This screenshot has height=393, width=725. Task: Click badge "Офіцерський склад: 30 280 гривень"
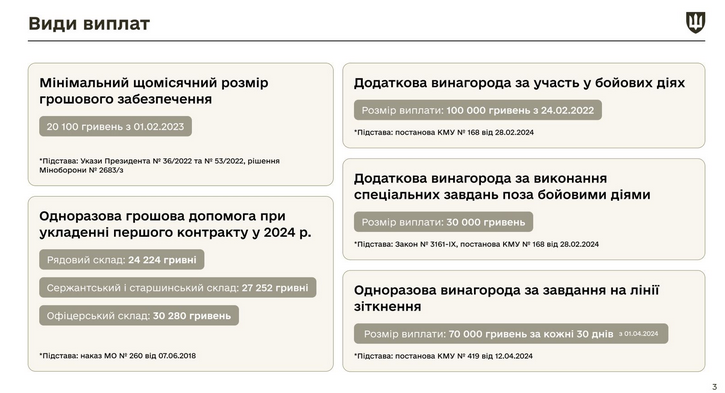139,315
